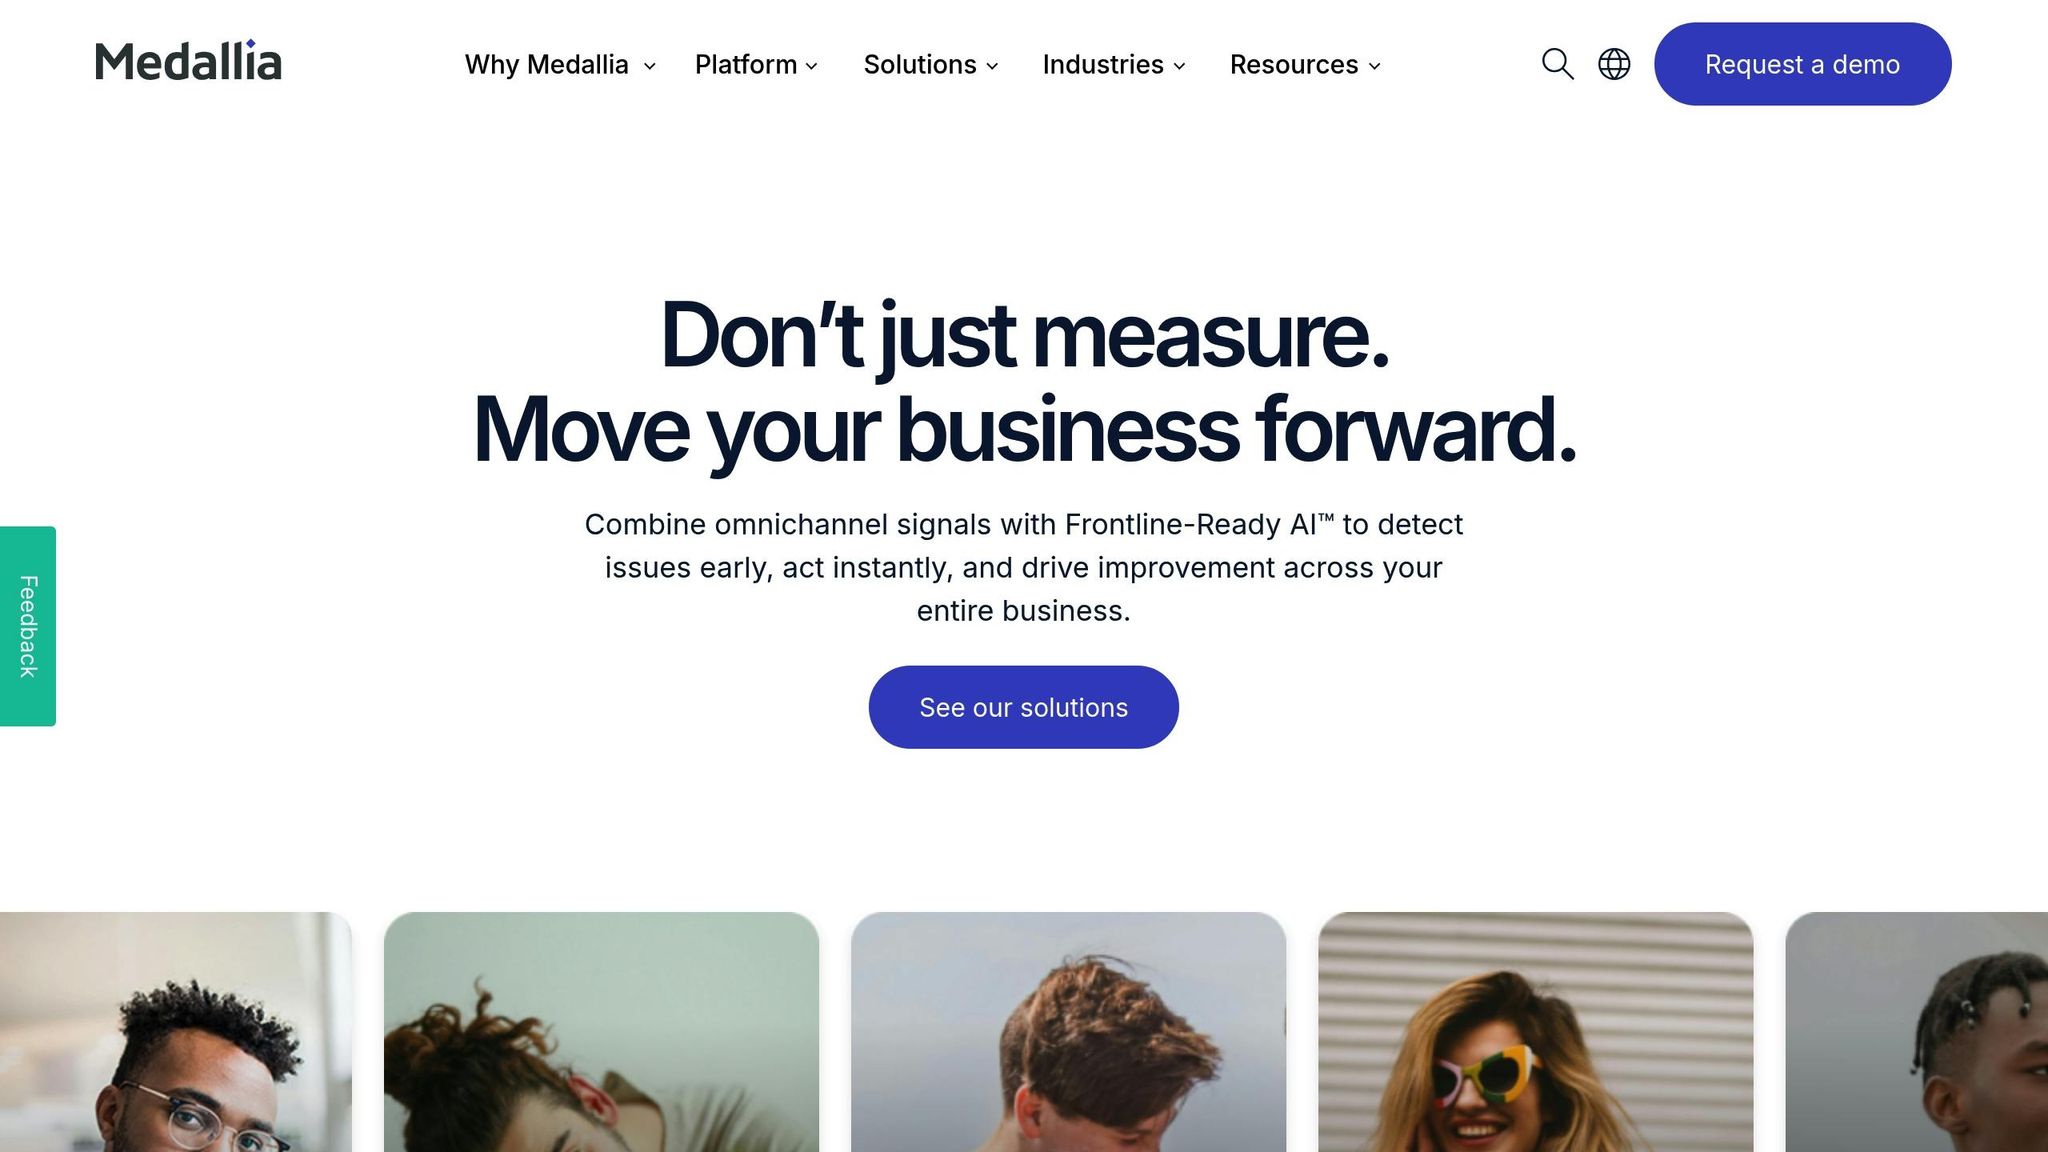Select the man with glasses photo card
Viewport: 2048px width, 1152px height.
click(x=176, y=1032)
